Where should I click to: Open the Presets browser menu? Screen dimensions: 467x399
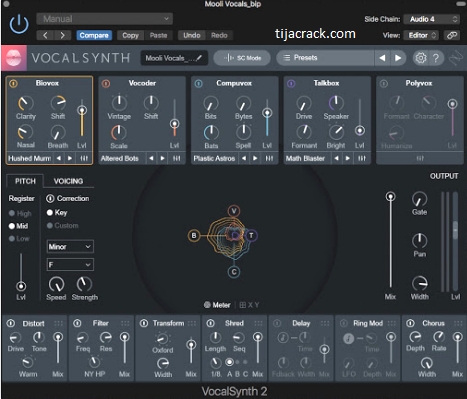pos(325,58)
